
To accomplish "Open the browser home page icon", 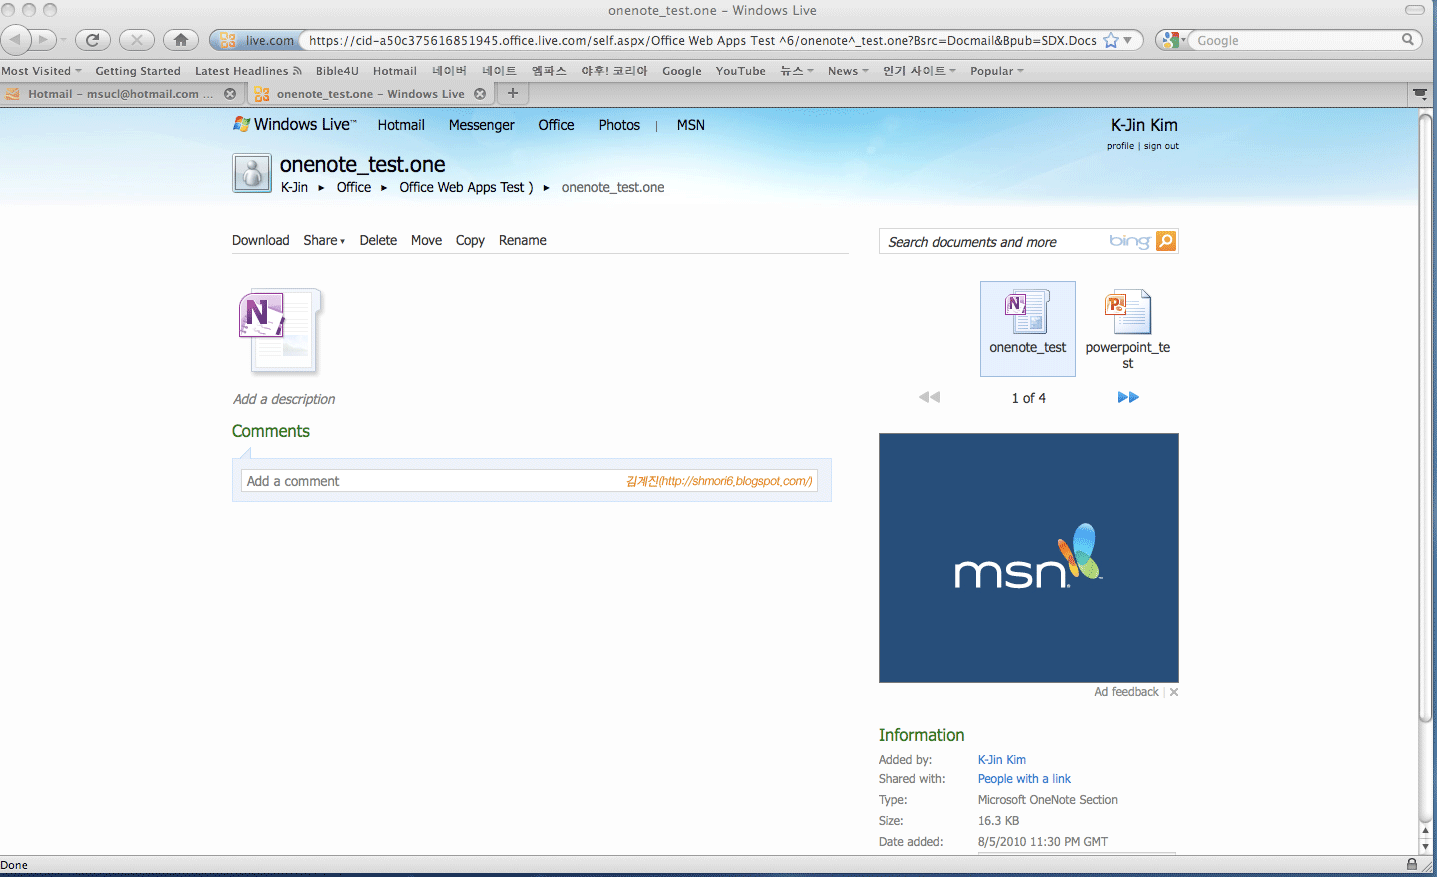I will point(181,40).
